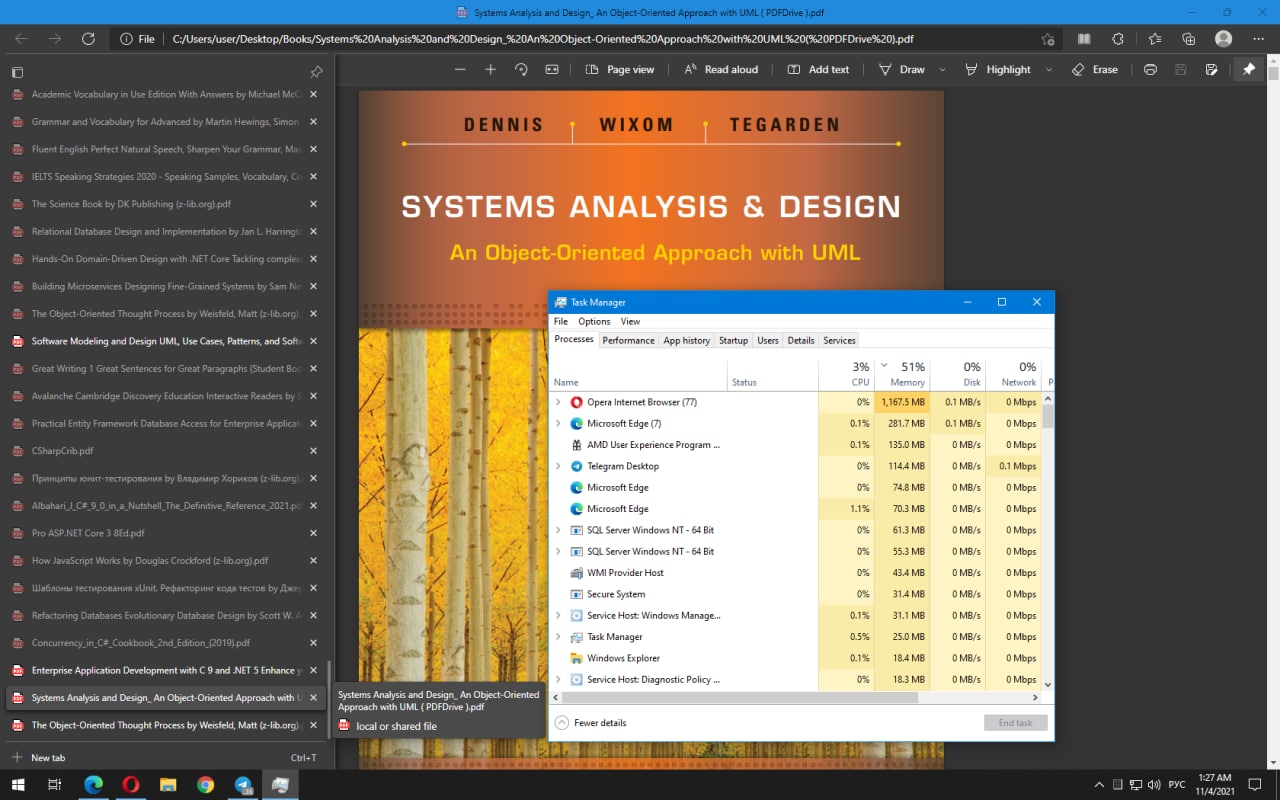Viewport: 1280px width, 800px height.
Task: Close the CSharpCrib.pdf tab
Action: coord(313,451)
